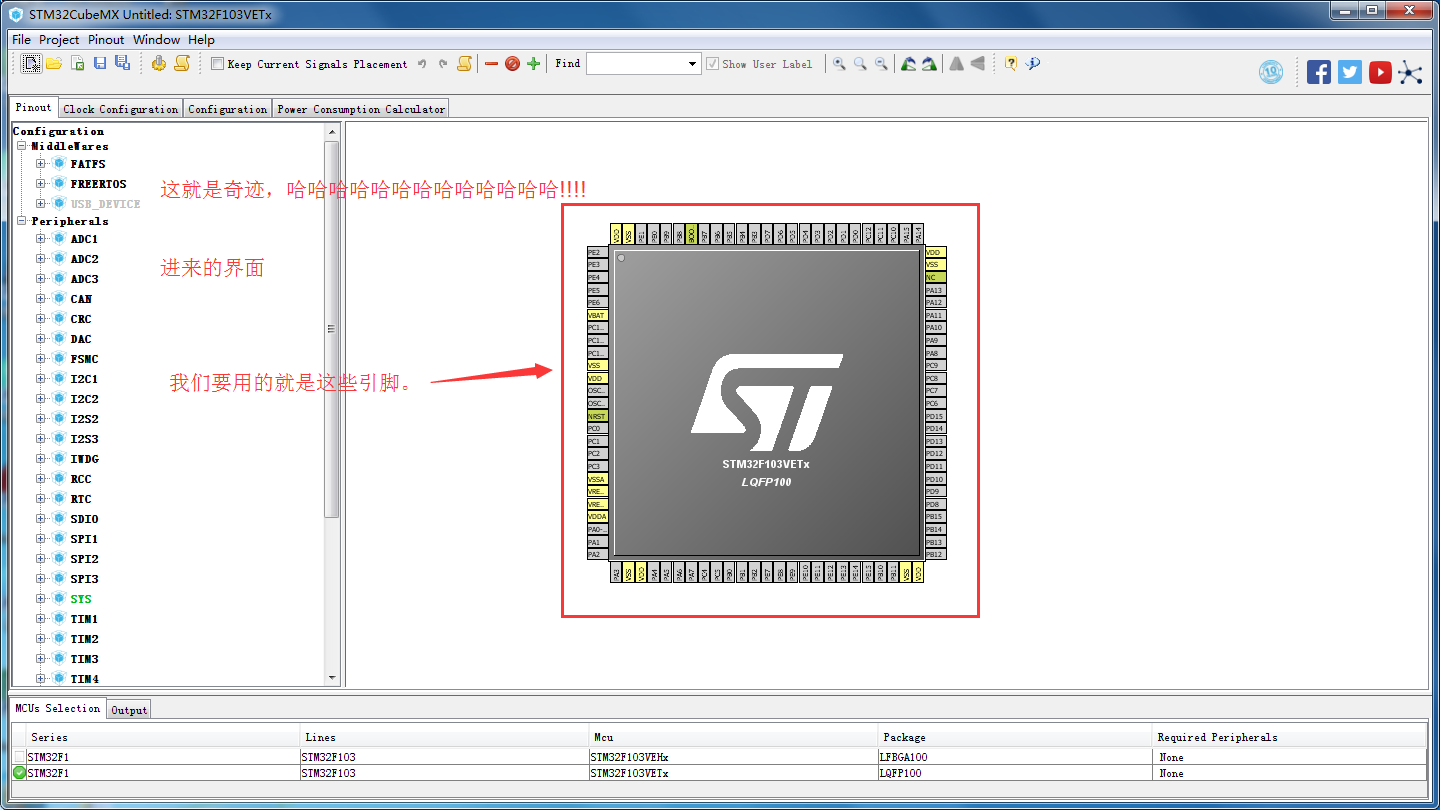Check the STM32F103VEHx row checkbox

tap(20, 757)
